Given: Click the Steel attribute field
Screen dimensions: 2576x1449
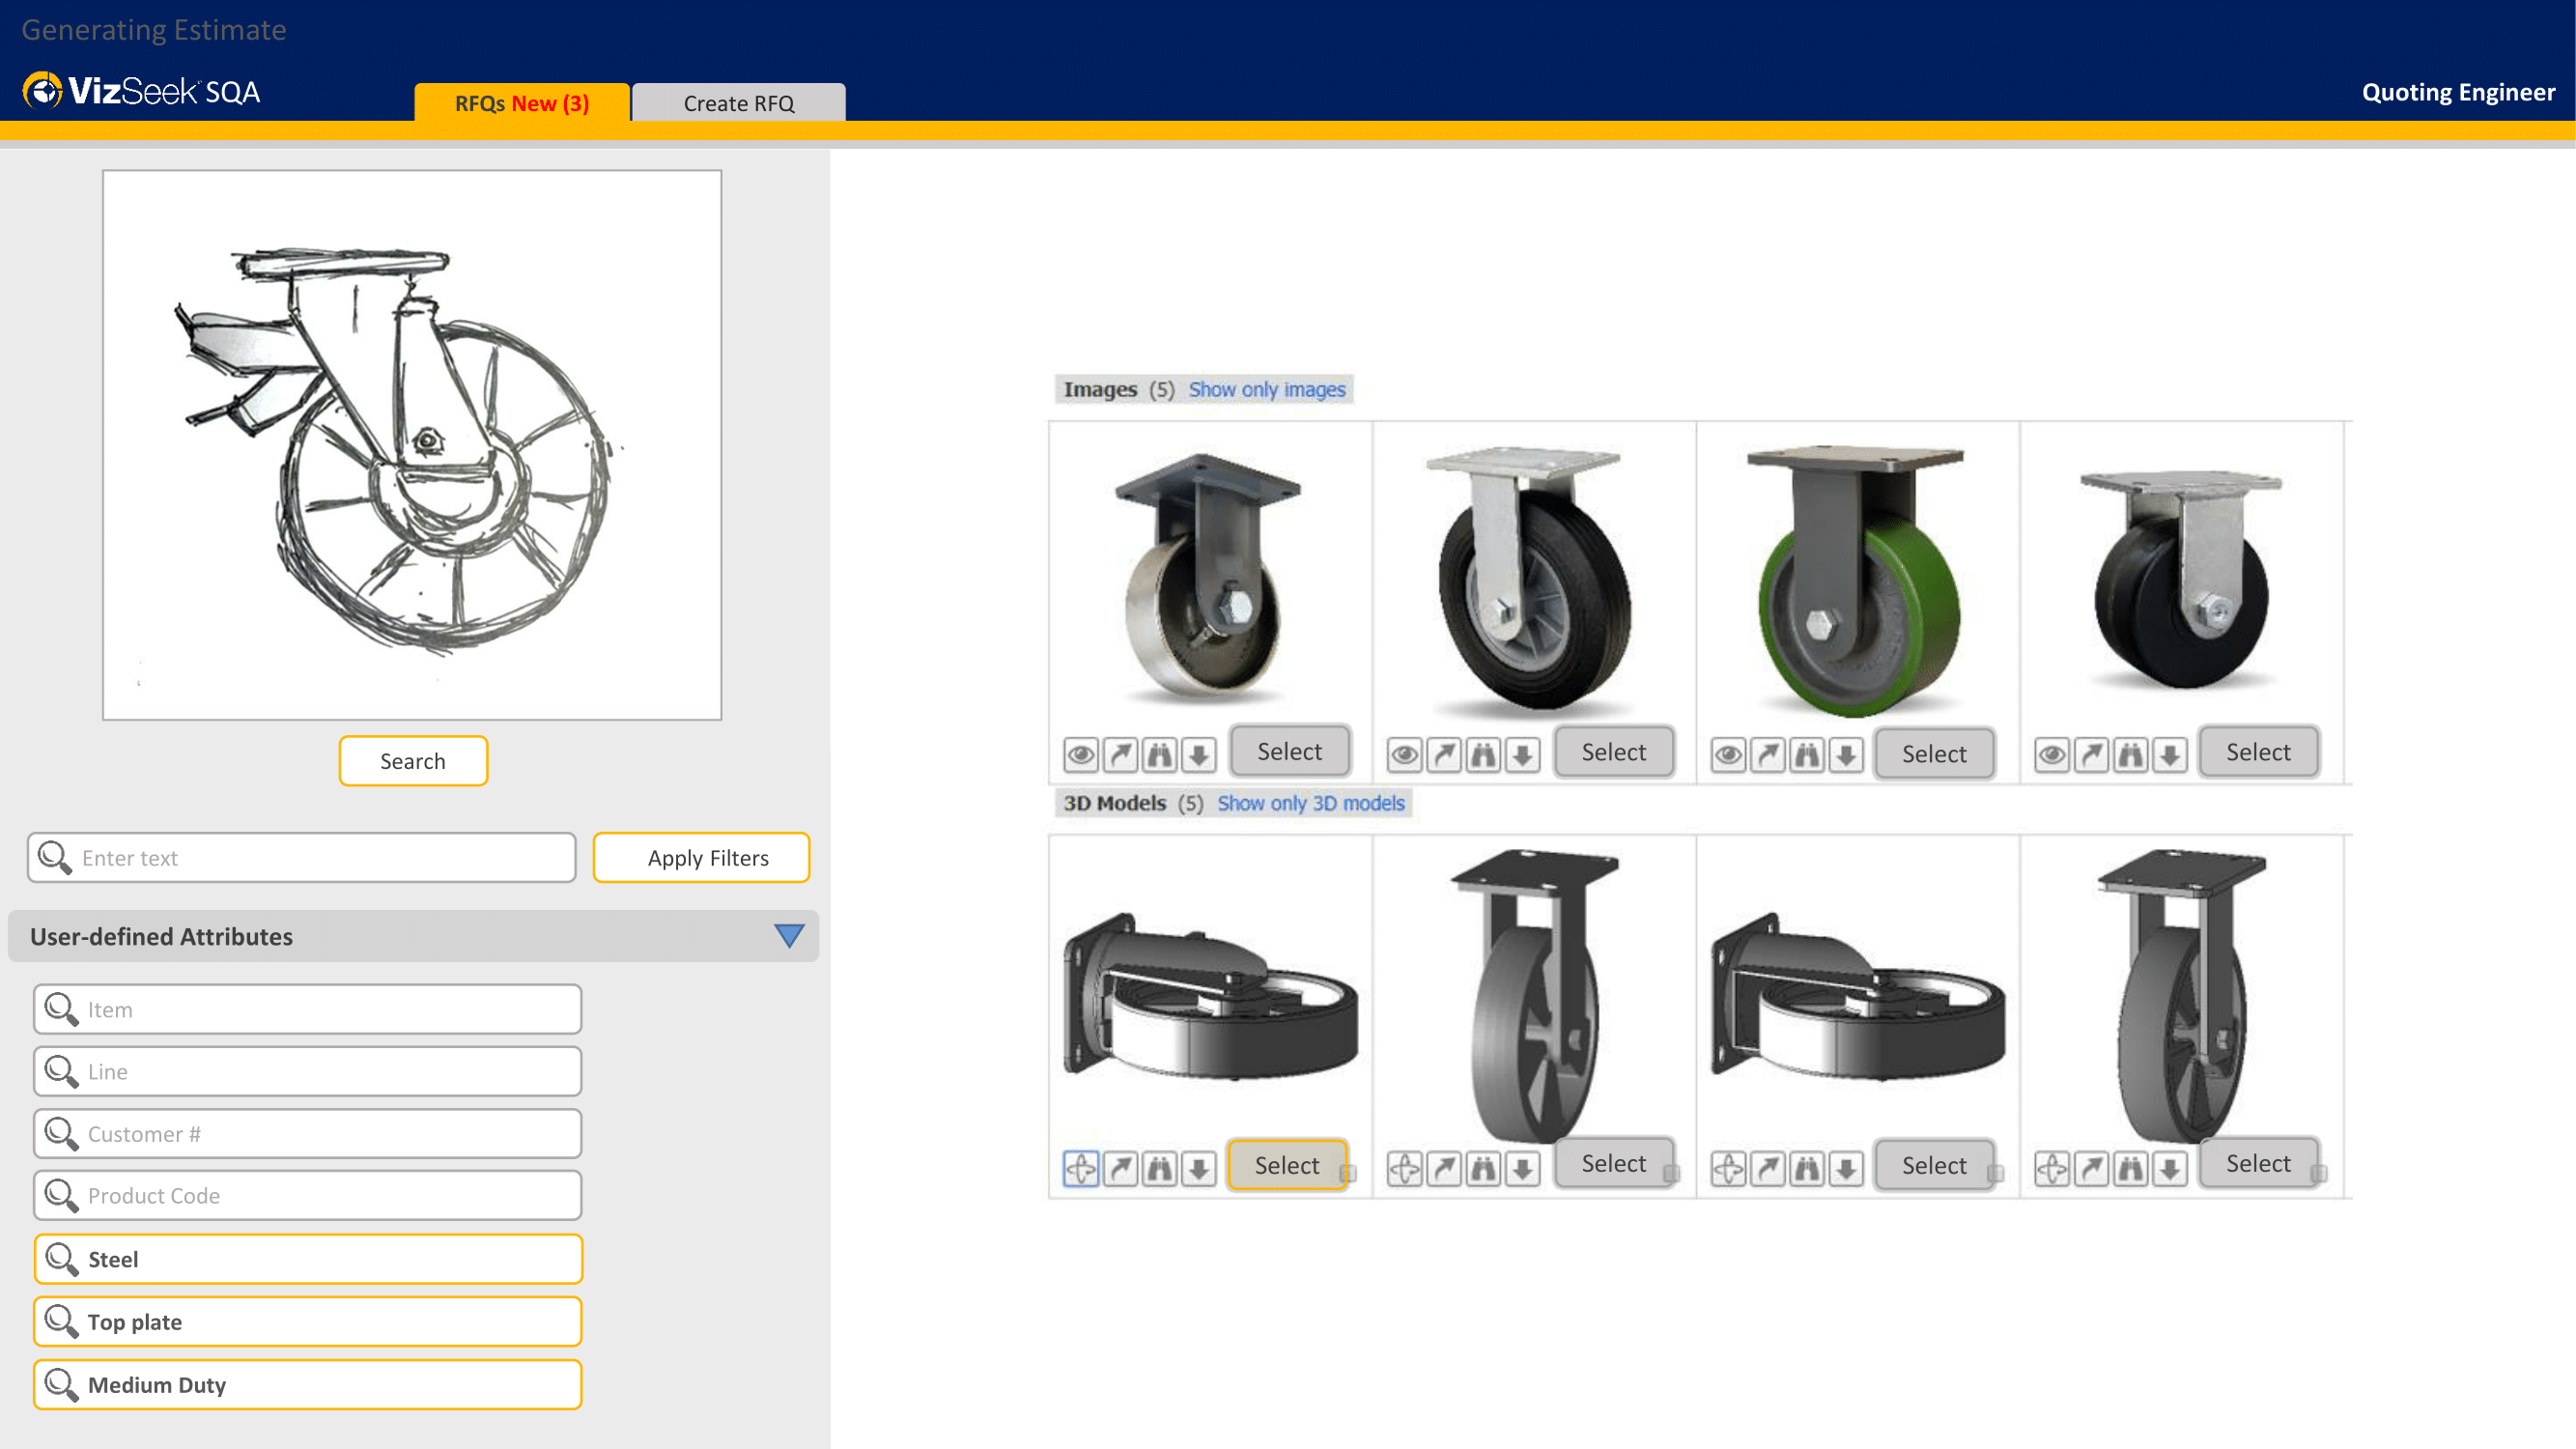Looking at the screenshot, I should [308, 1259].
